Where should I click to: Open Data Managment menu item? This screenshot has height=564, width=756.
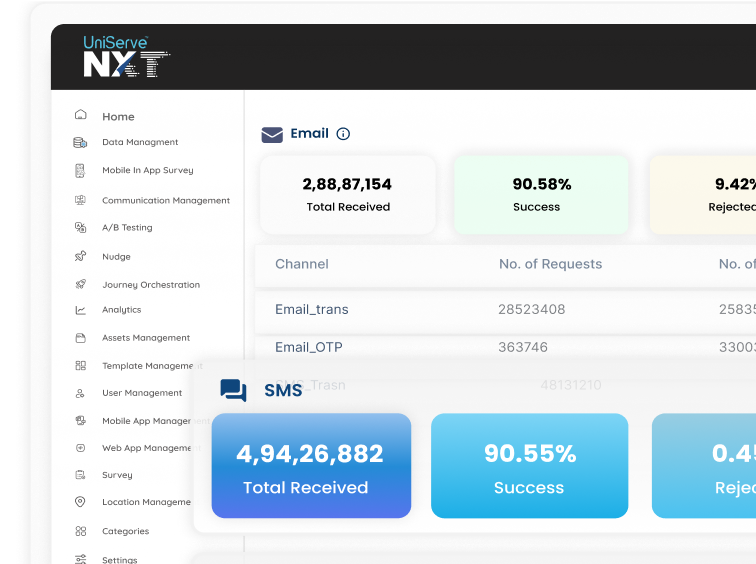(x=140, y=142)
